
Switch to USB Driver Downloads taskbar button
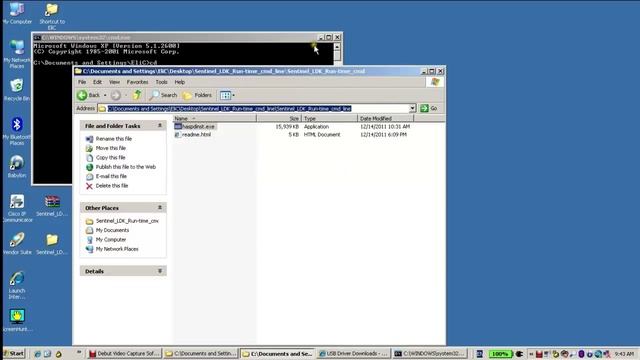[353, 353]
